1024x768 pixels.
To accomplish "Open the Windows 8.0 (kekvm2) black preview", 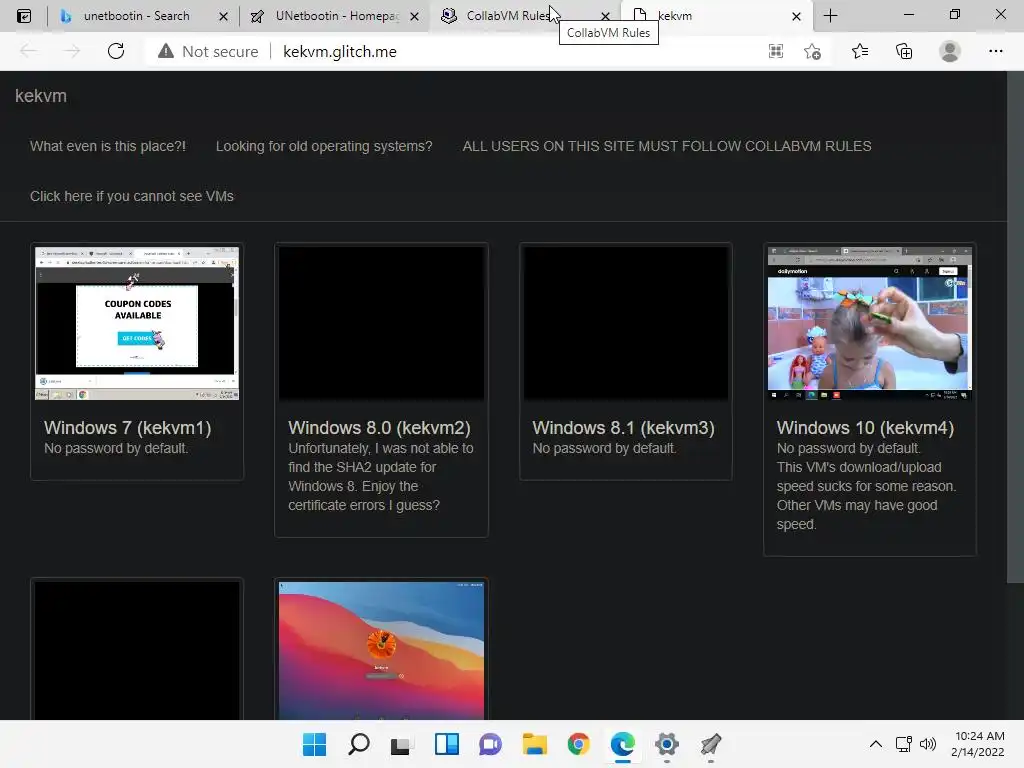I will [381, 323].
